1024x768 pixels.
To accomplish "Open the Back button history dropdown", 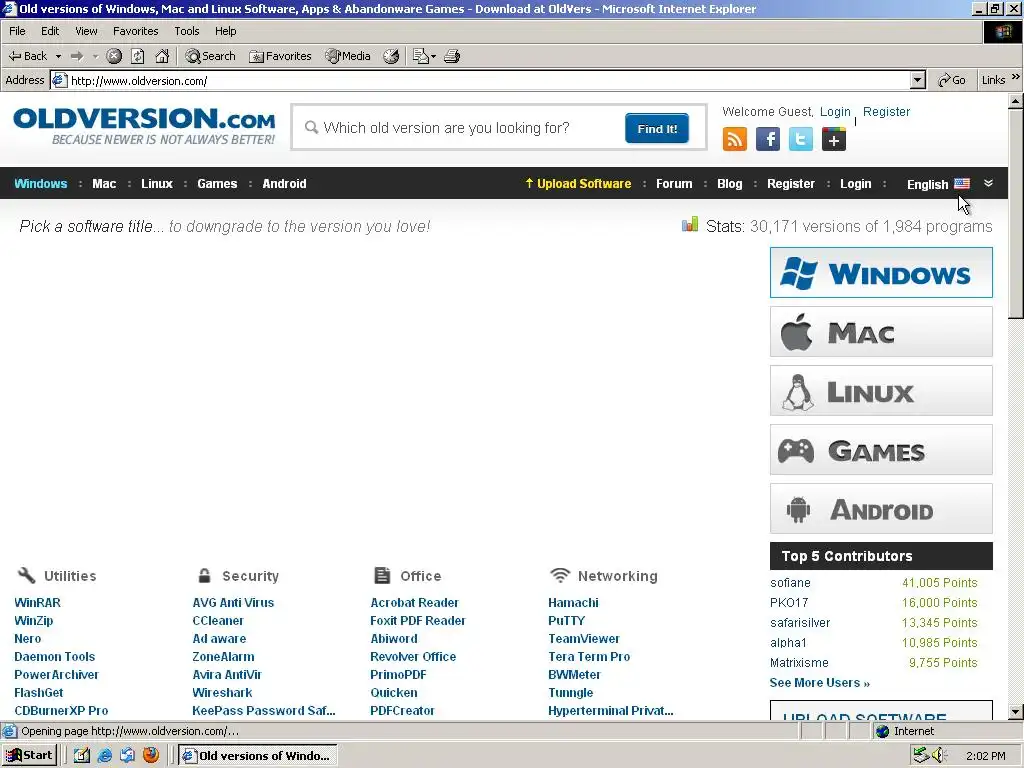I will (x=58, y=56).
